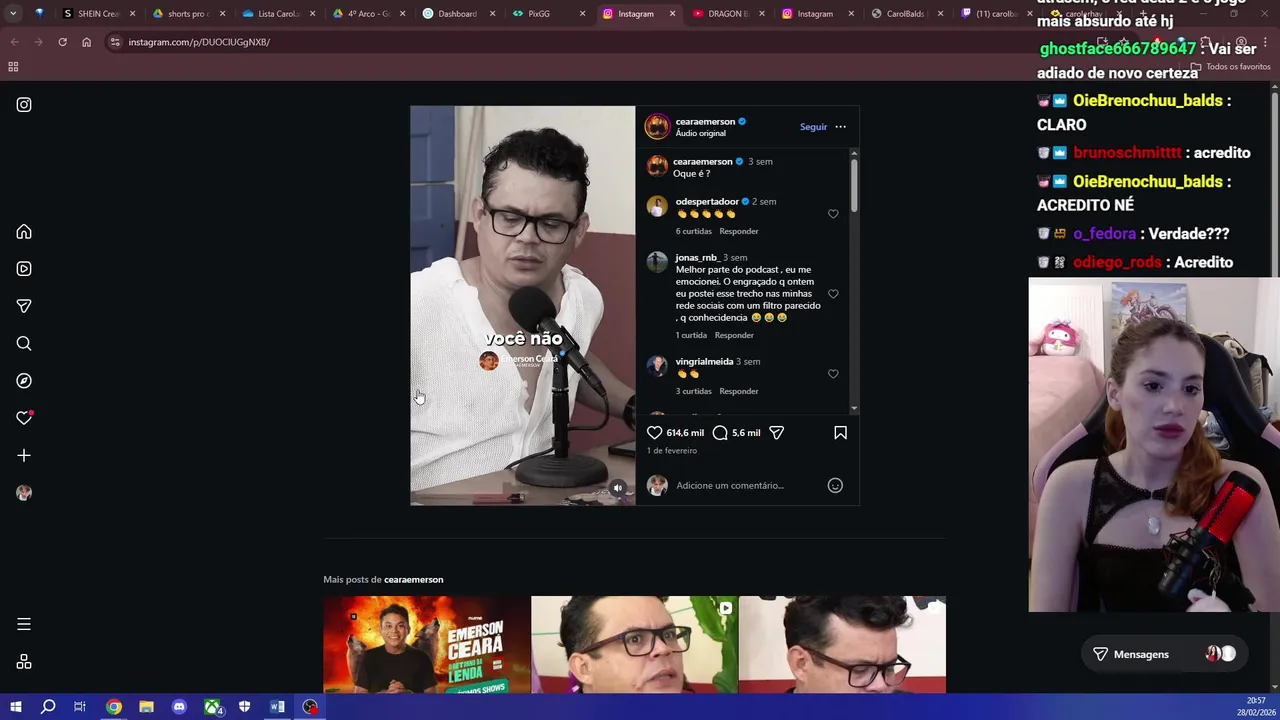
Task: Open the hamburger More menu in sidebar
Action: [24, 624]
